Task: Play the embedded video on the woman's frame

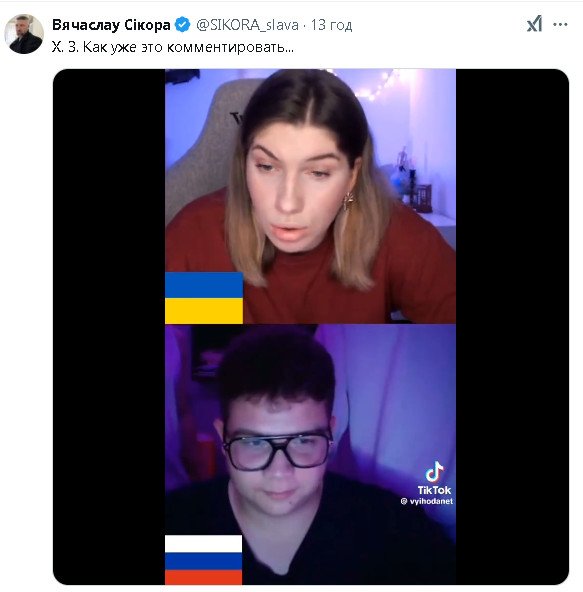Action: pos(310,196)
